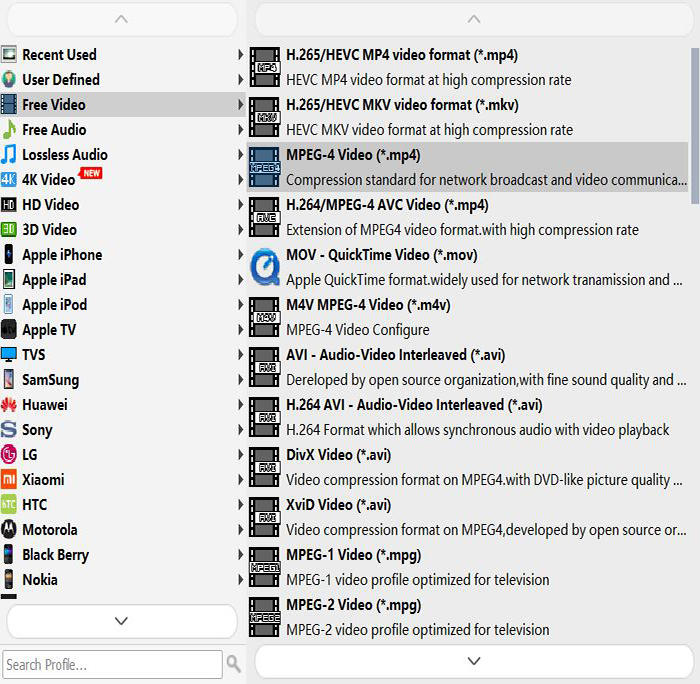Open the Free Video category
700x684 pixels.
(123, 104)
